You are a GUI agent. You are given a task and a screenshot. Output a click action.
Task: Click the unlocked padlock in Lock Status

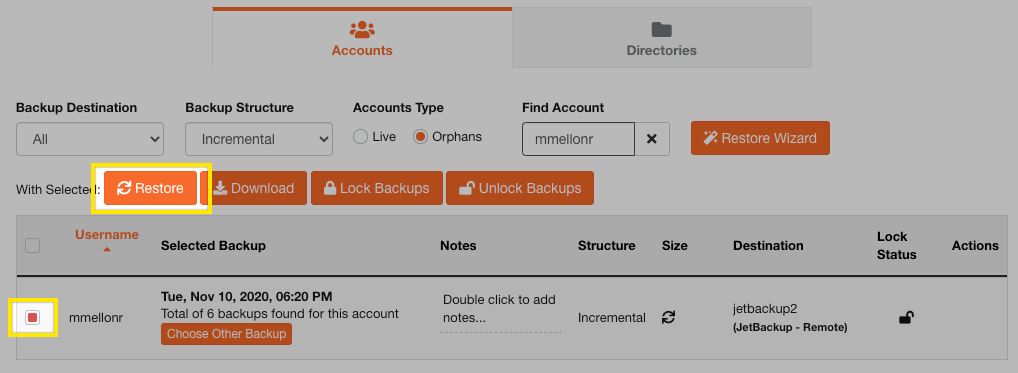[906, 317]
